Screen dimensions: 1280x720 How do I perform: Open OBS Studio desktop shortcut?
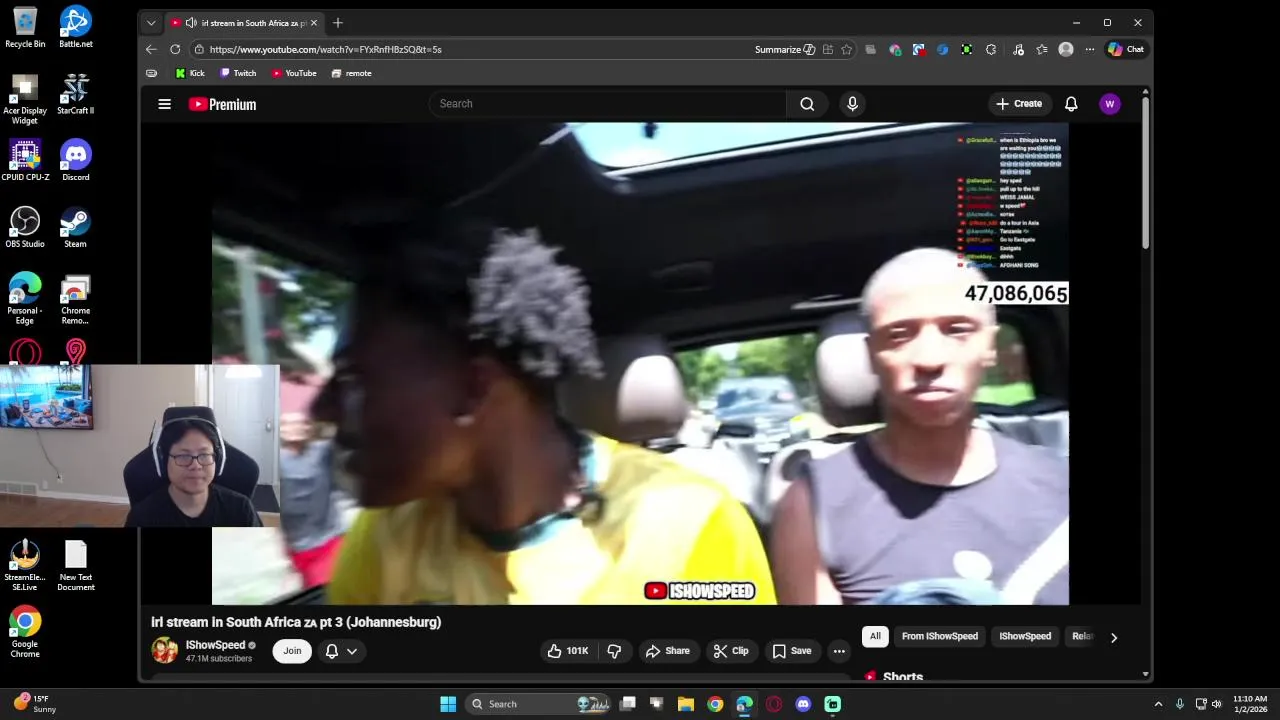click(25, 227)
